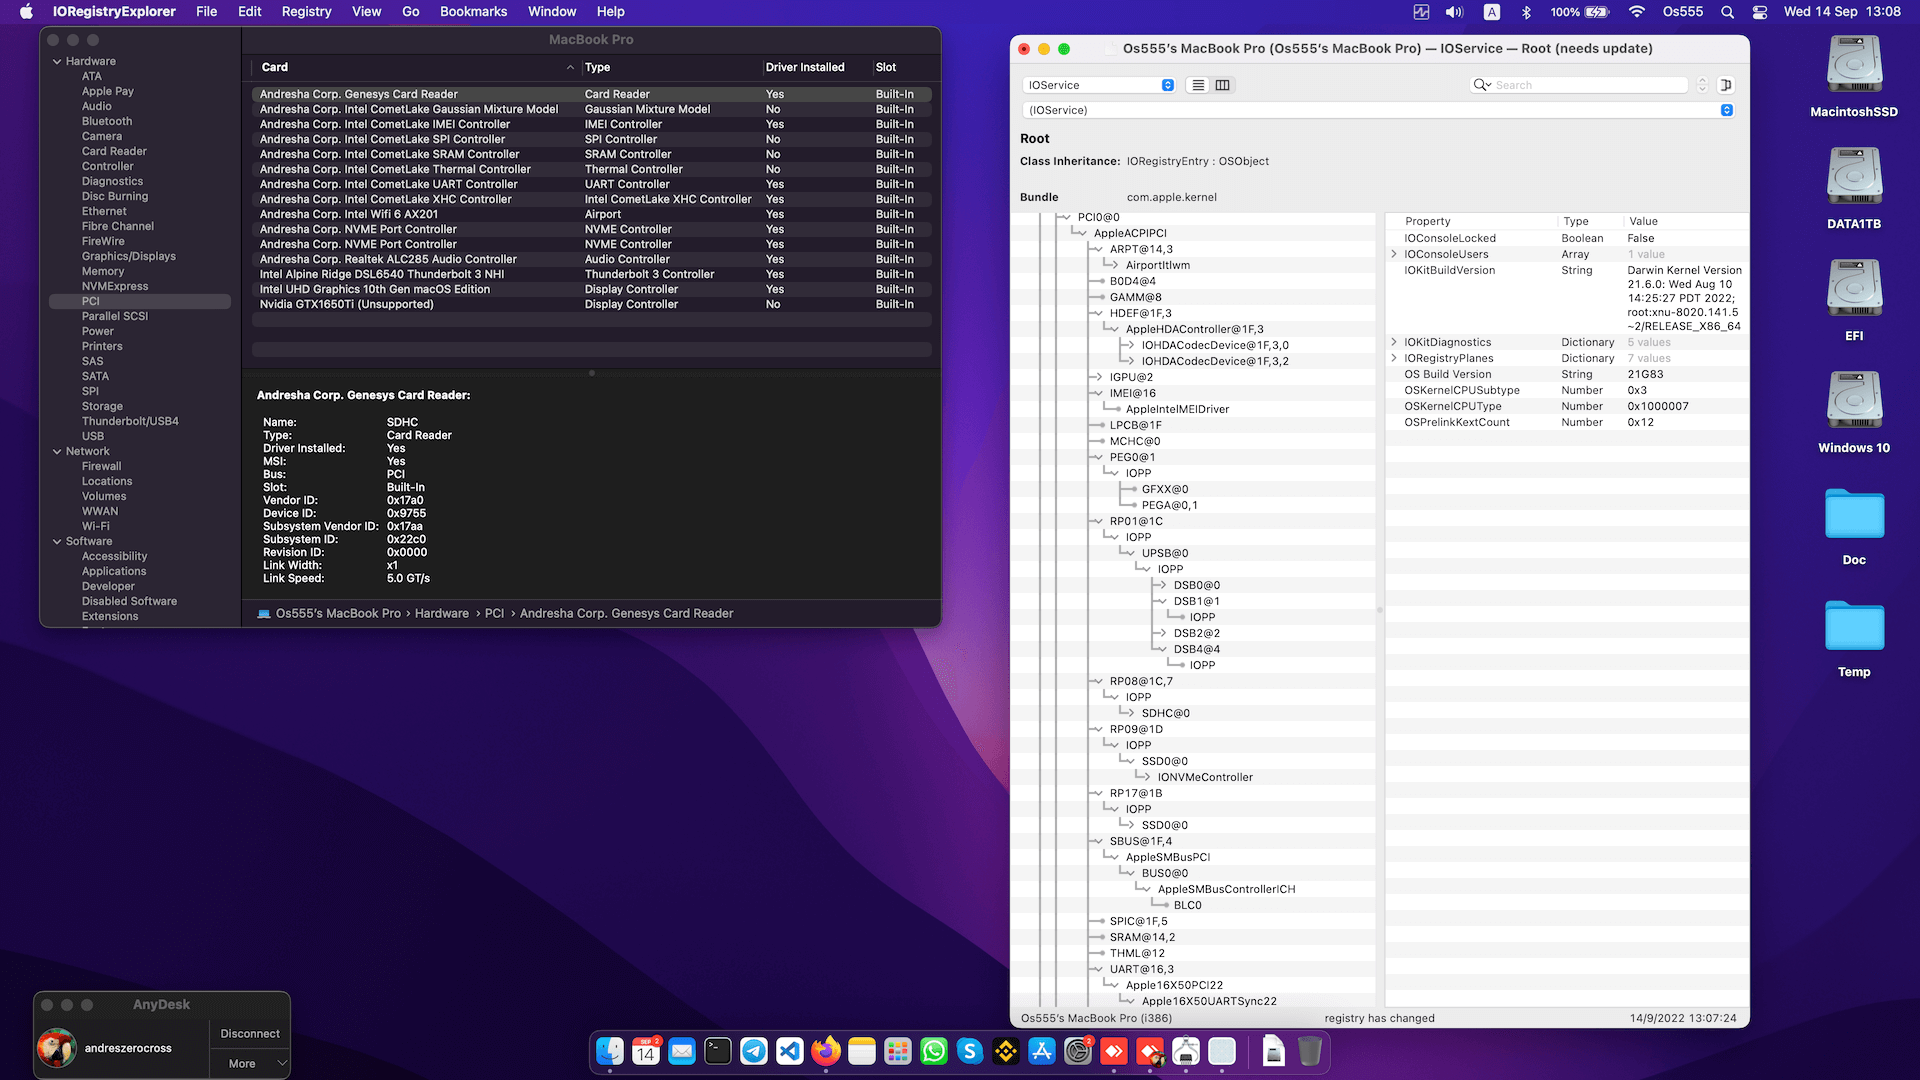This screenshot has height=1080, width=1920.
Task: Select NVMExpress in the hardware sidebar
Action: click(115, 286)
